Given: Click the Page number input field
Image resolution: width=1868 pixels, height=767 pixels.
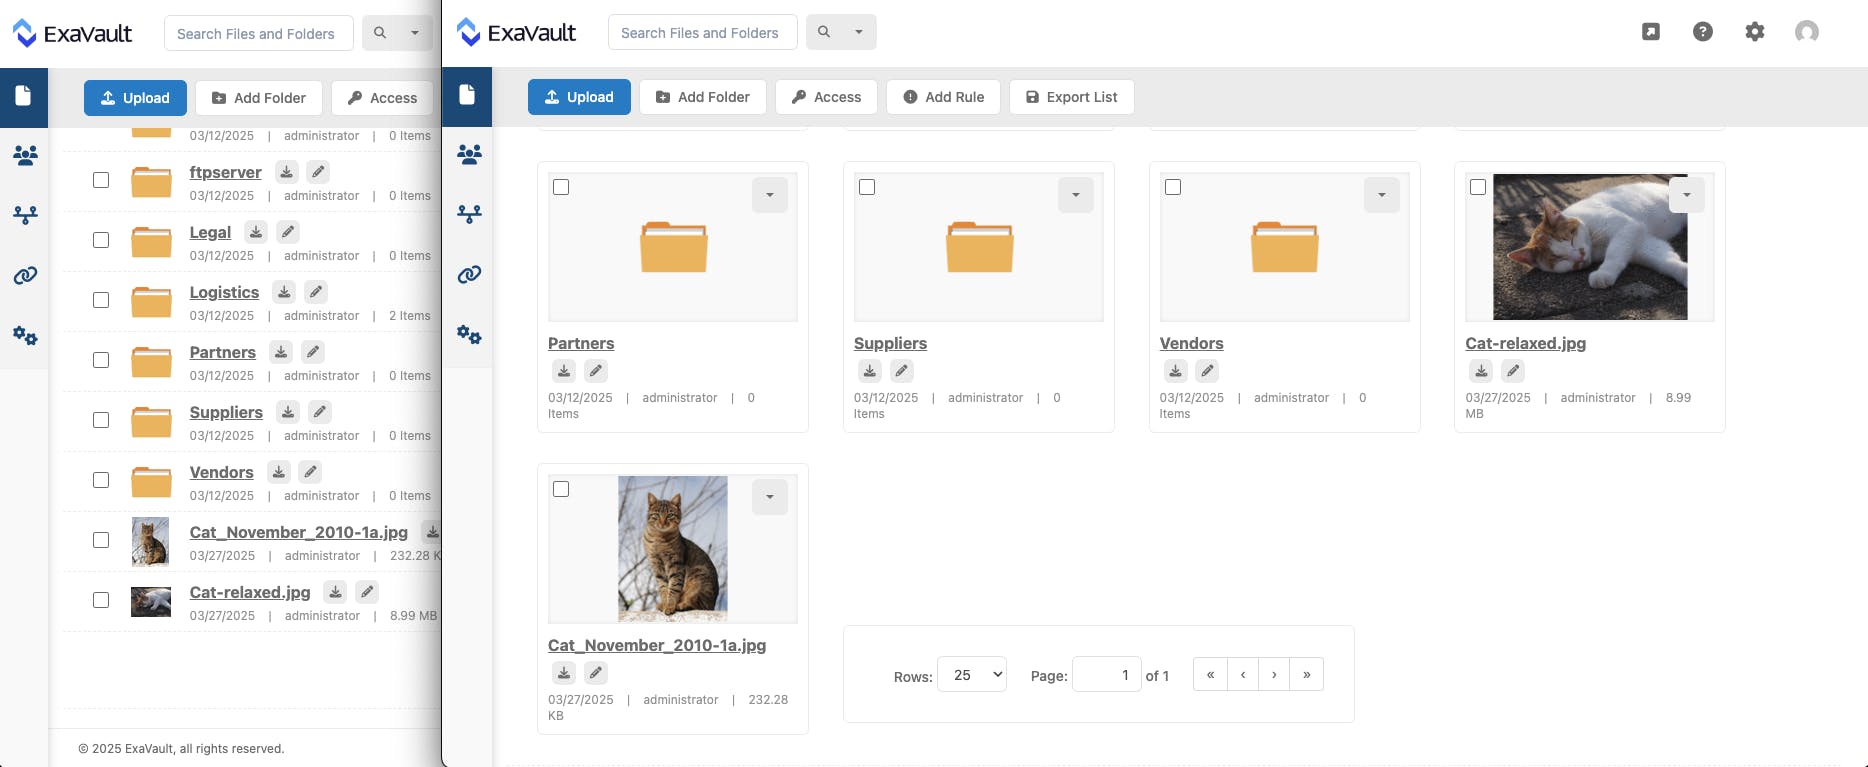Looking at the screenshot, I should [1106, 675].
